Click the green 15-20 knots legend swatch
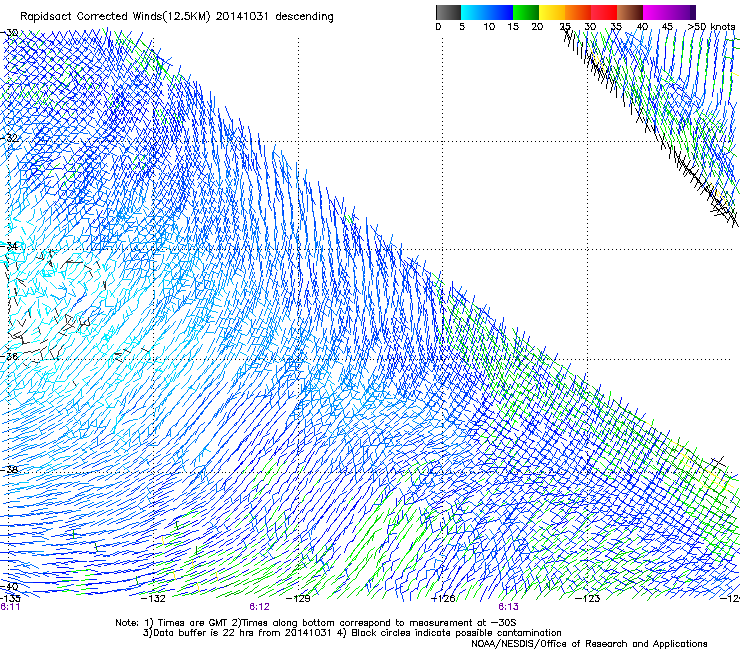The width and height of the screenshot is (740, 650). (526, 12)
